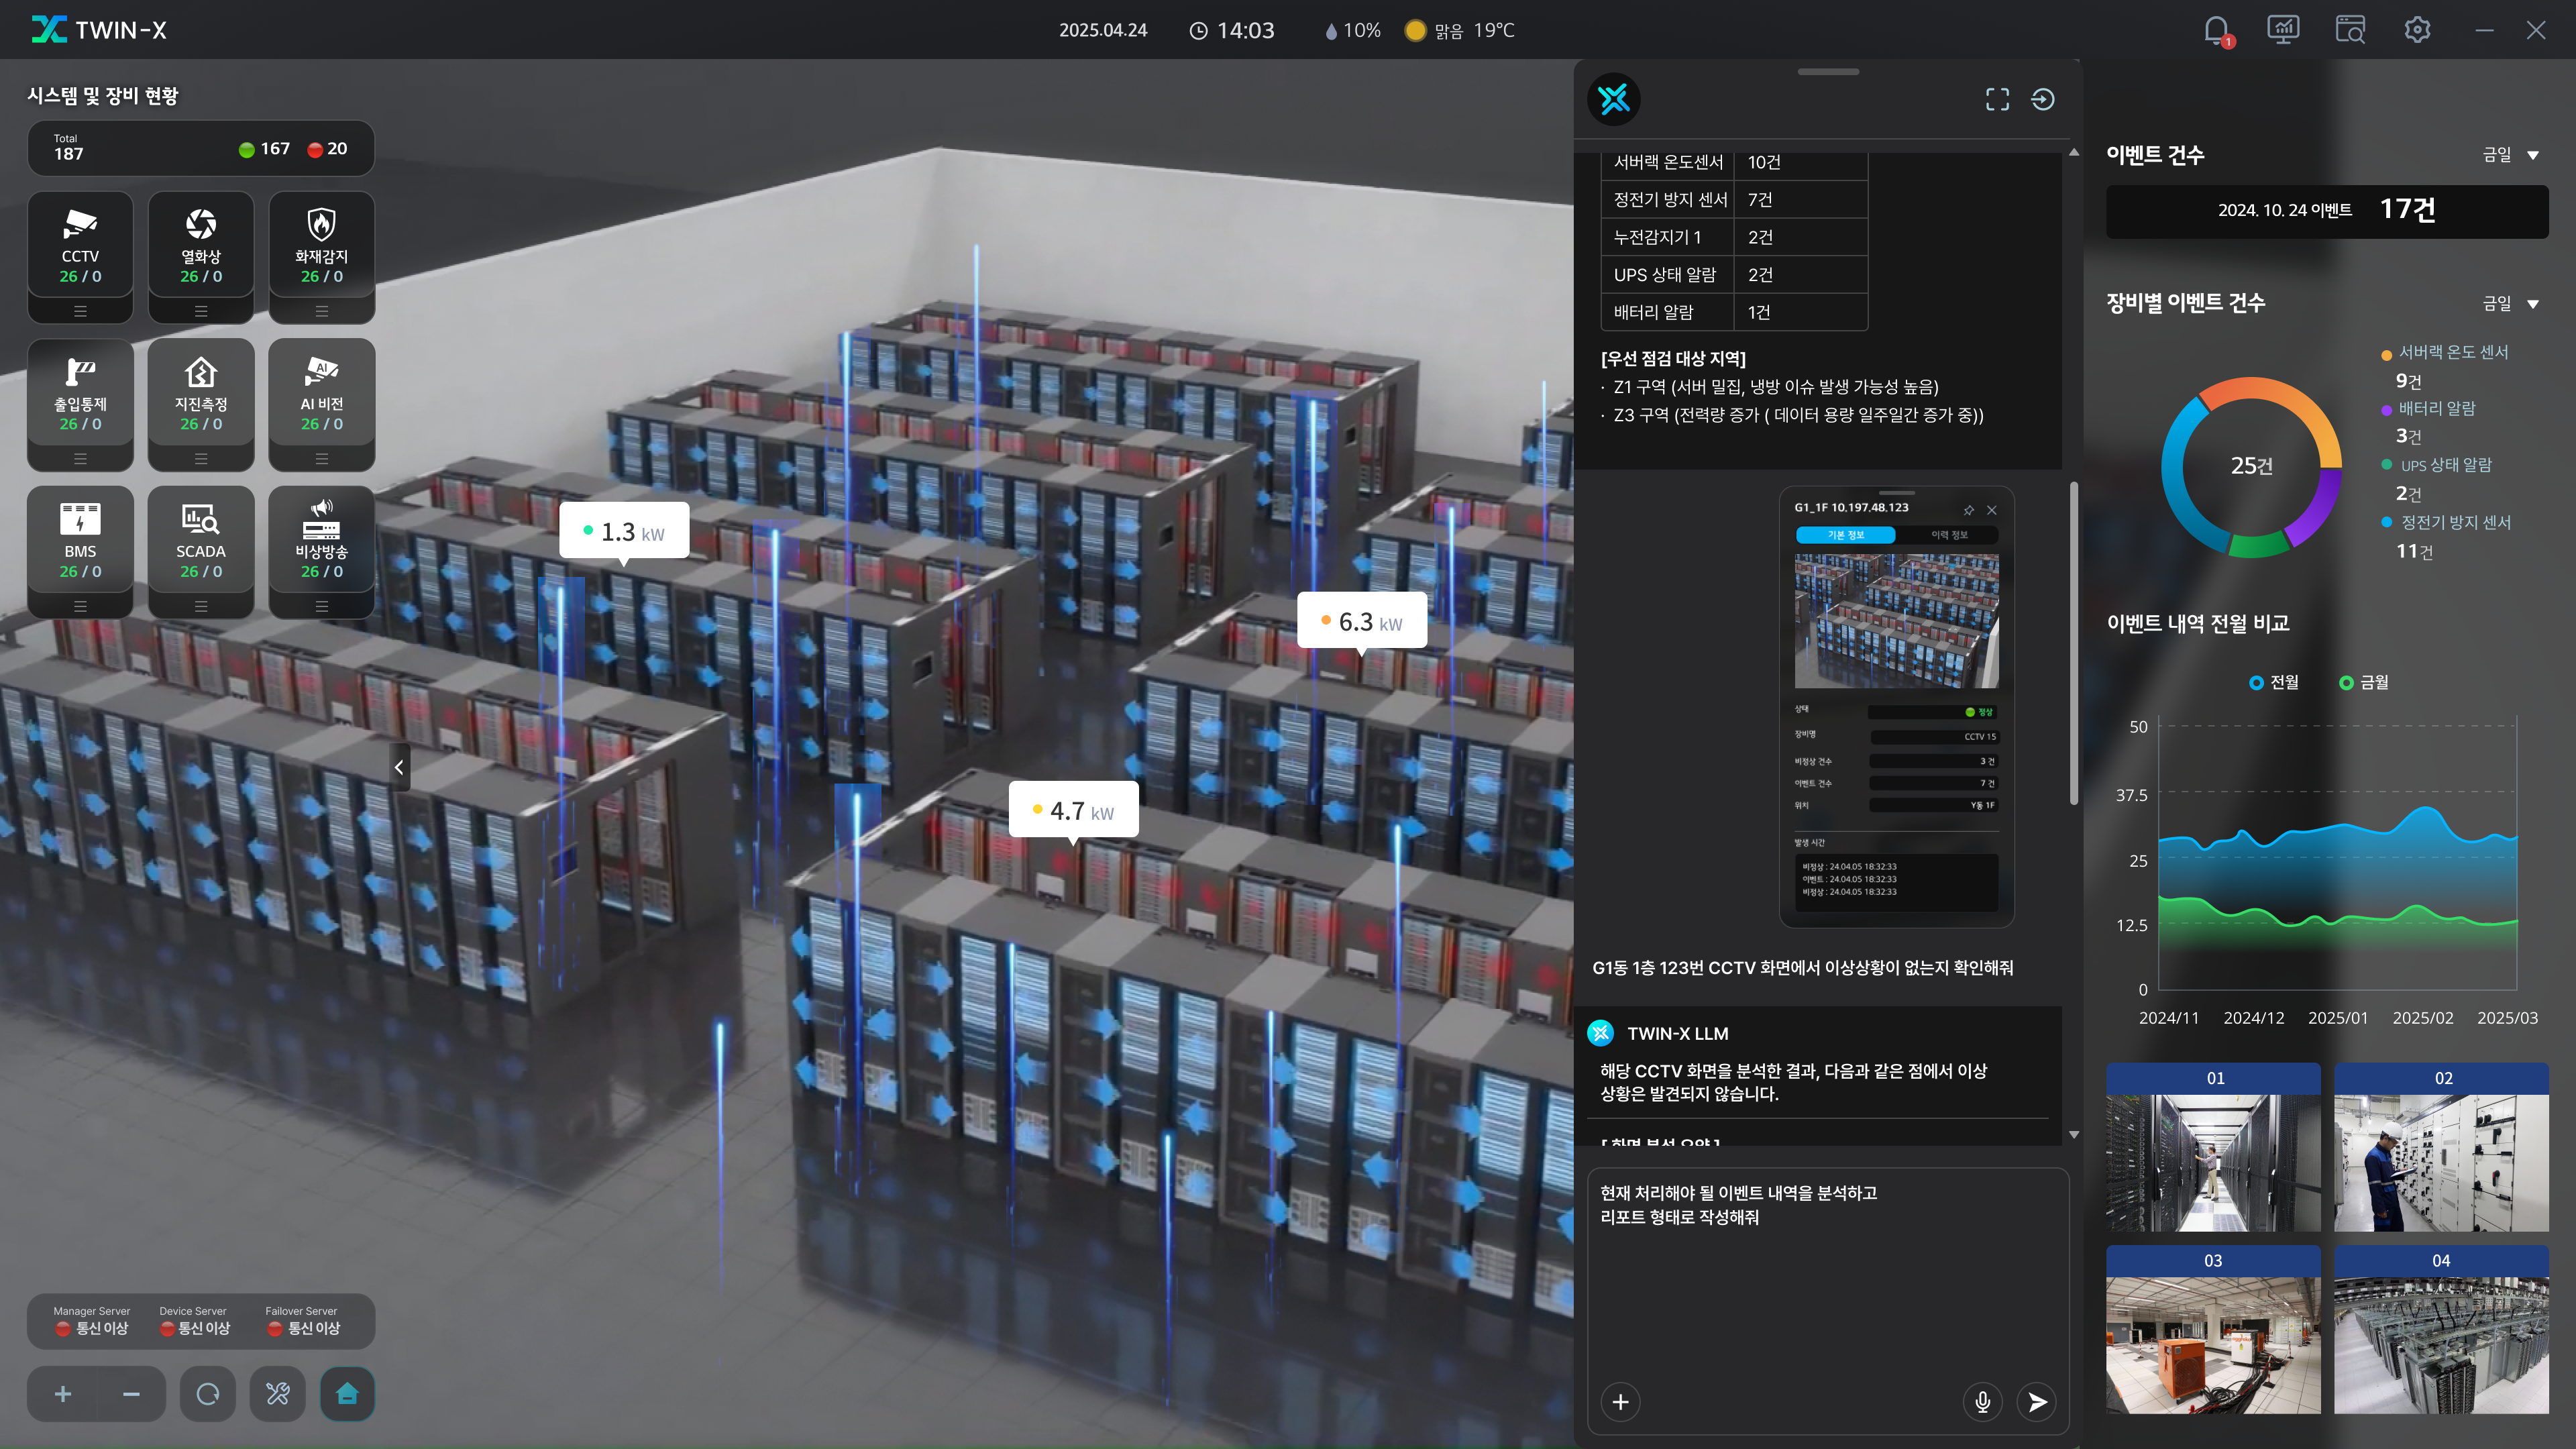This screenshot has width=2576, height=1449.
Task: Close the G1_1F CCTV card
Action: (1992, 510)
